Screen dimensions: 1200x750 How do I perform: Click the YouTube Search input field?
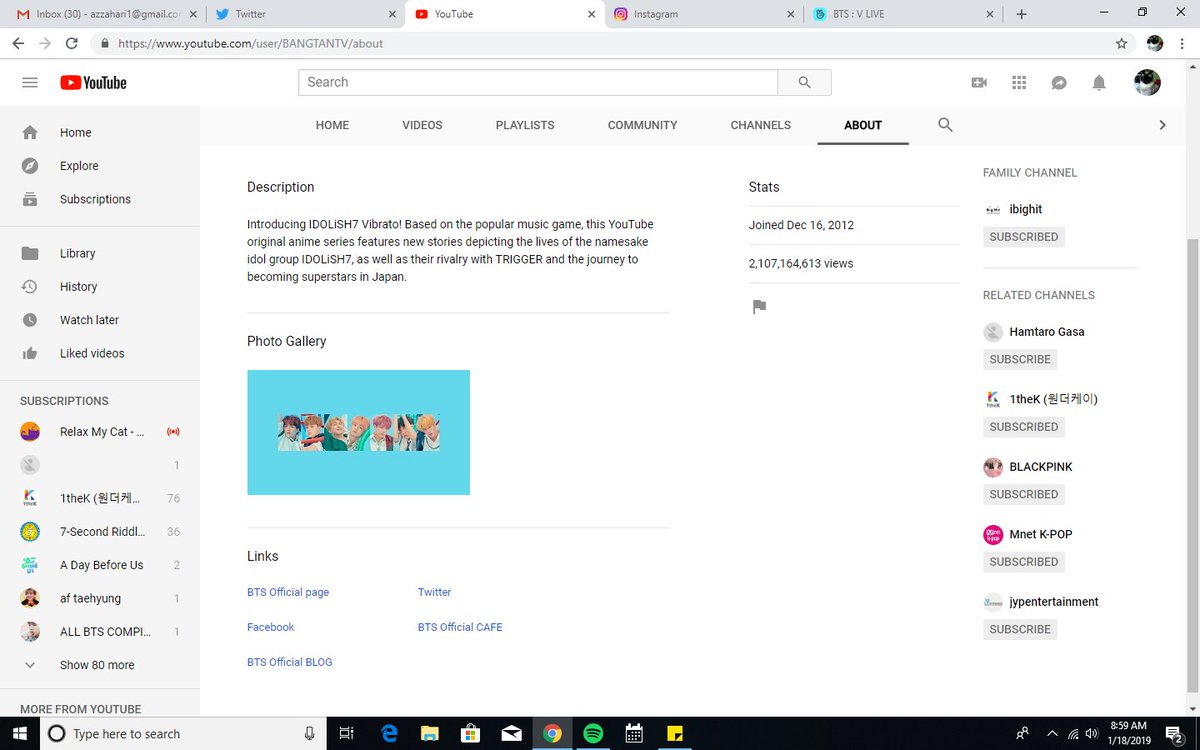538,83
